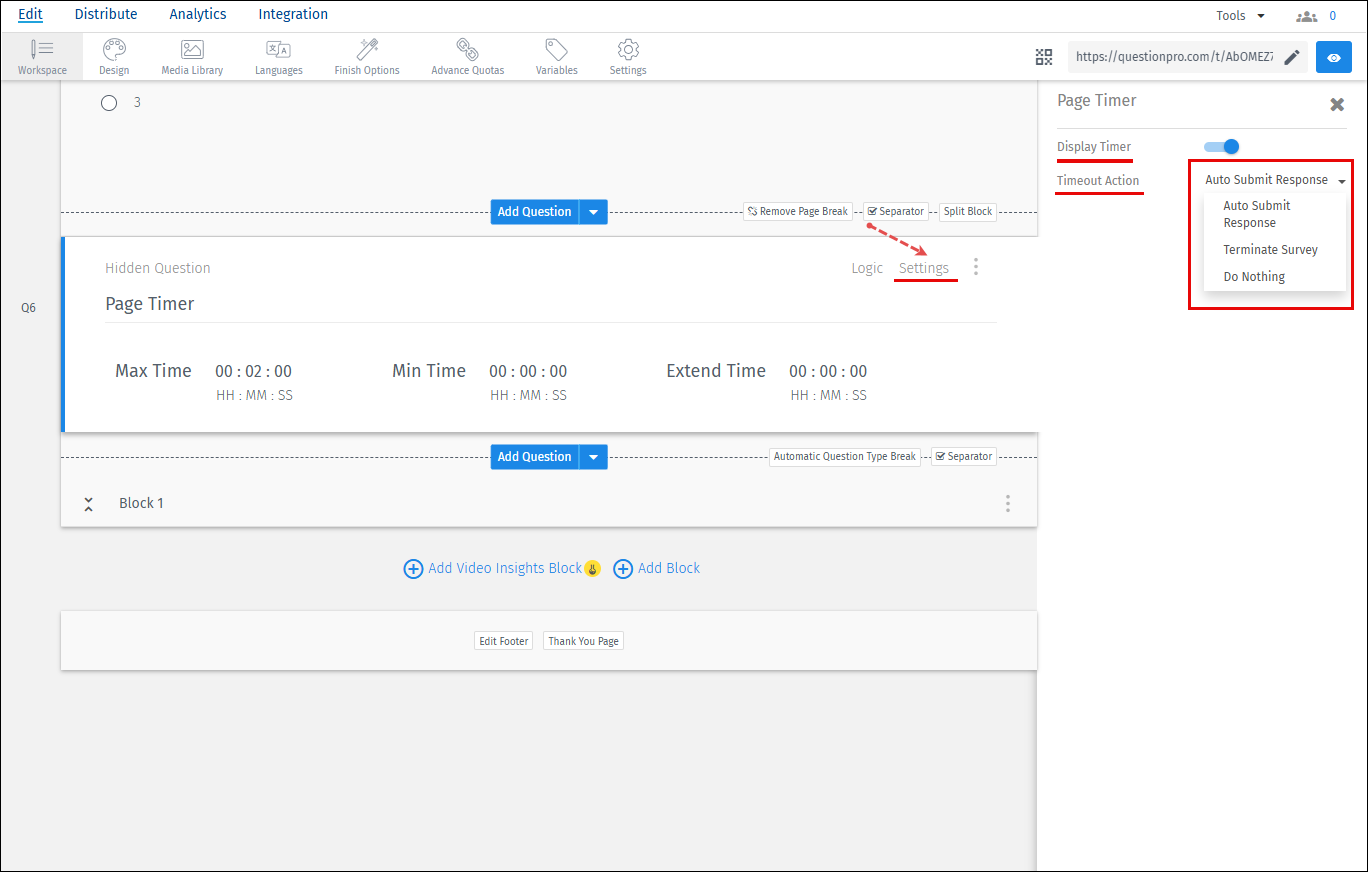The height and width of the screenshot is (872, 1368).
Task: Open the Media Library
Action: 191,55
